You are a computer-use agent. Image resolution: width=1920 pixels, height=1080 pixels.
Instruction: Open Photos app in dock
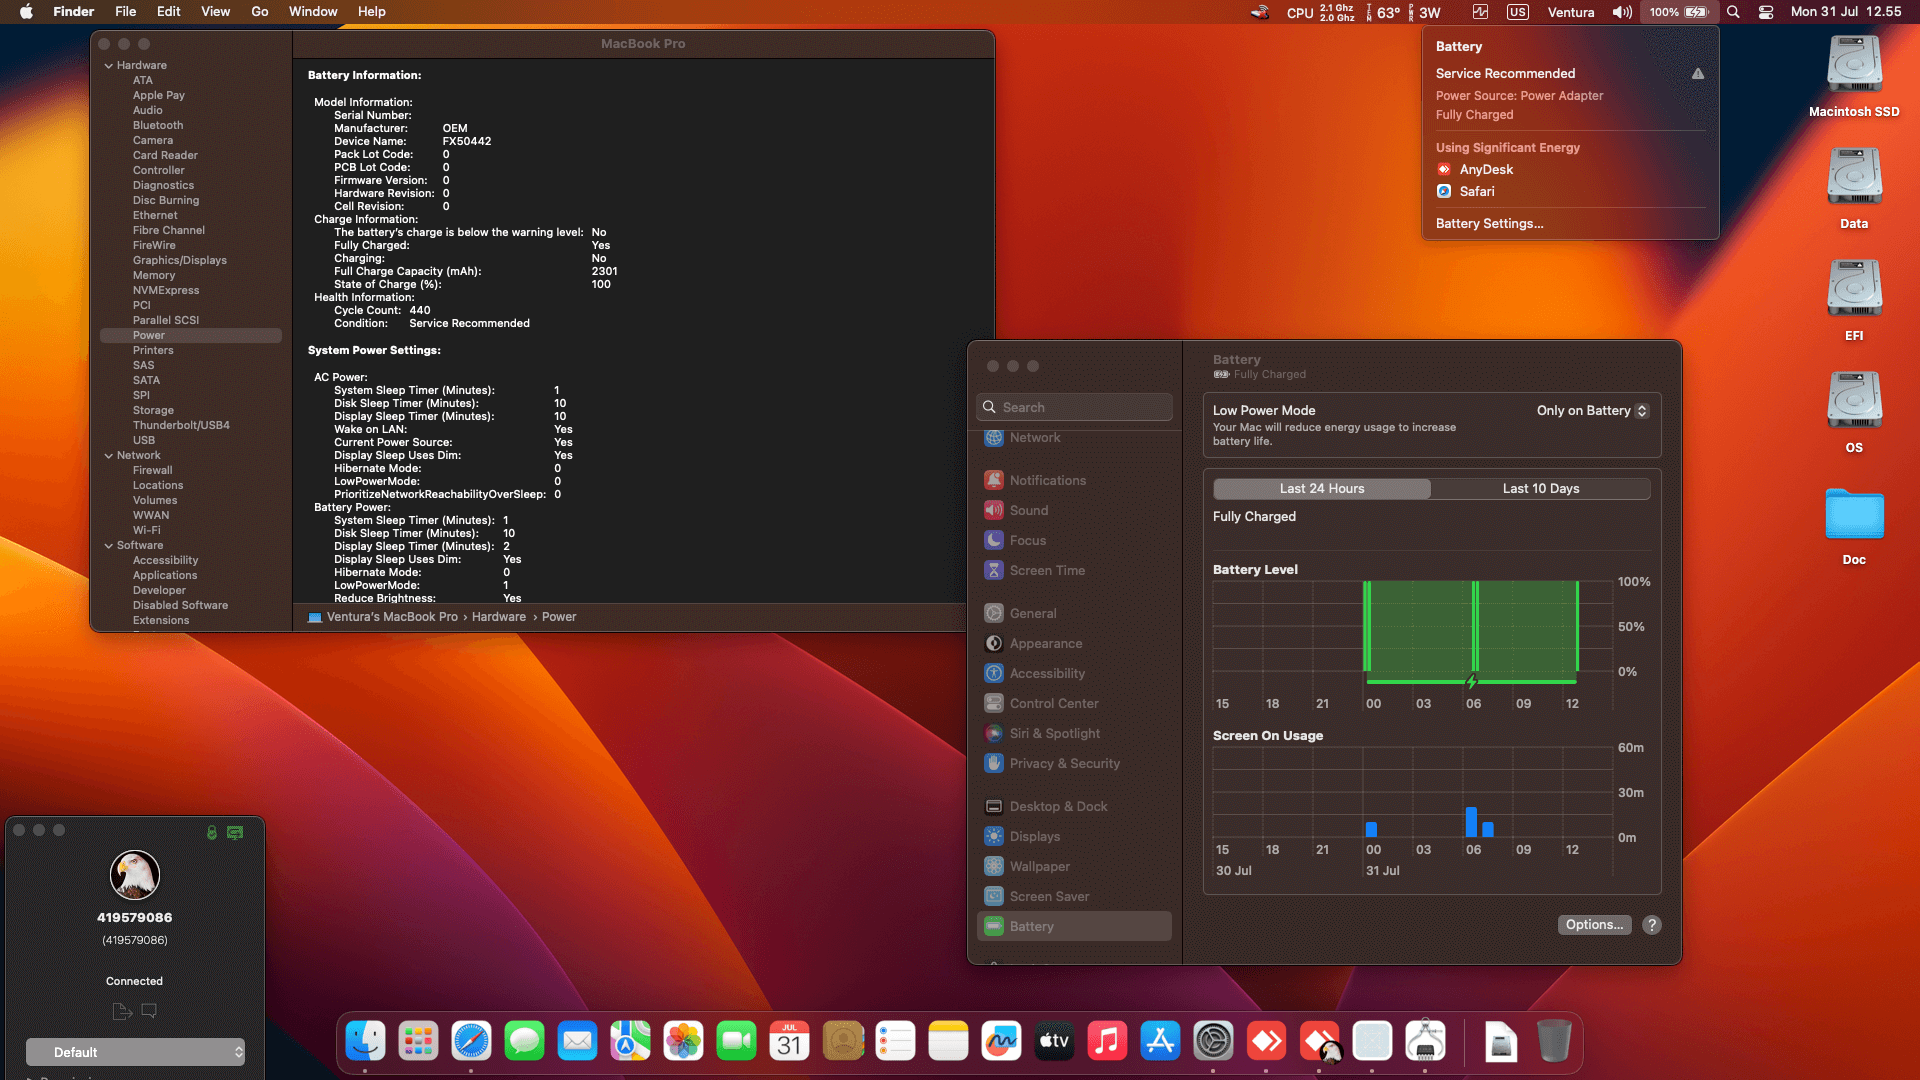coord(683,1042)
